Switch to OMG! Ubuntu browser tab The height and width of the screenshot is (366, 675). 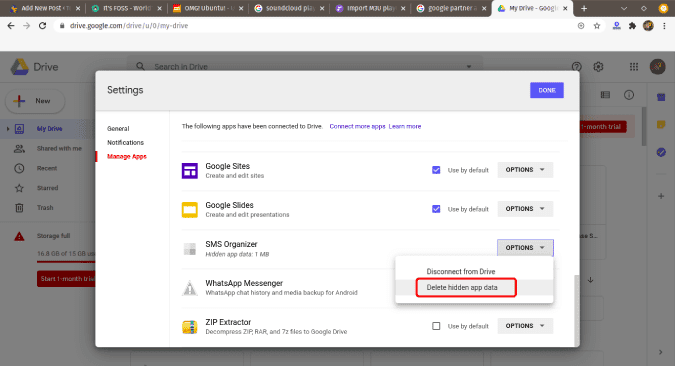[208, 8]
